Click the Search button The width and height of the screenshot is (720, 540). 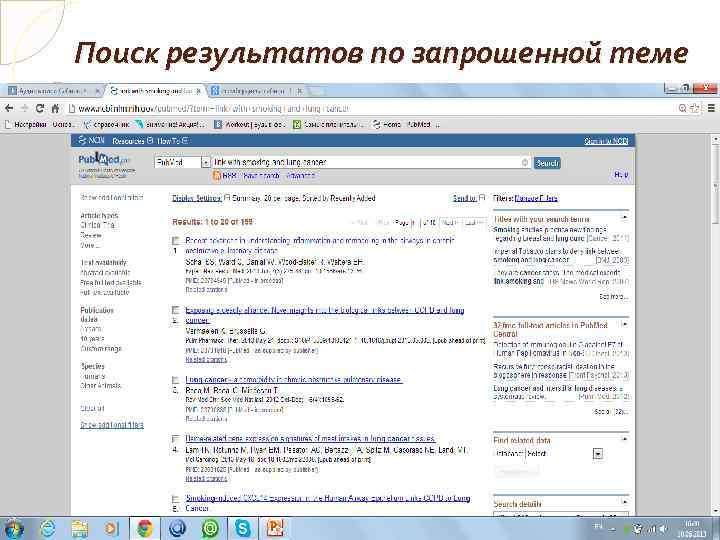coord(547,163)
